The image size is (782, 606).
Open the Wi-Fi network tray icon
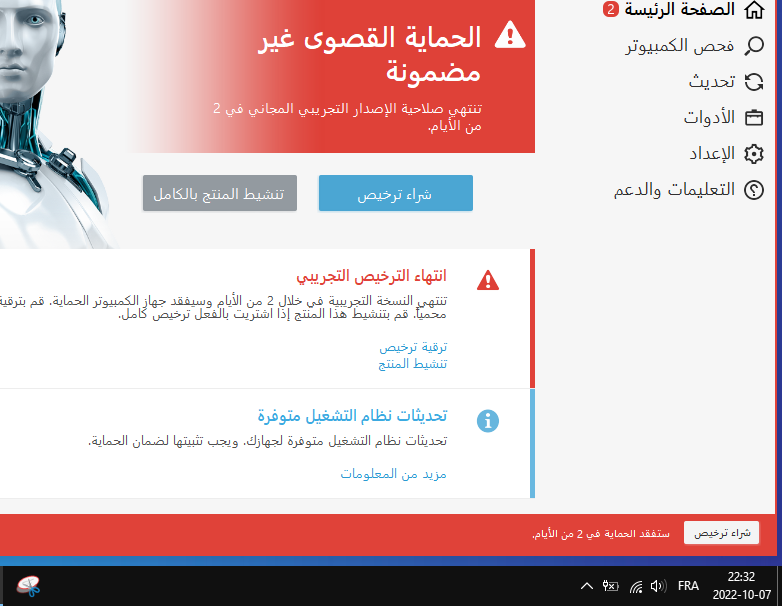pyautogui.click(x=635, y=587)
